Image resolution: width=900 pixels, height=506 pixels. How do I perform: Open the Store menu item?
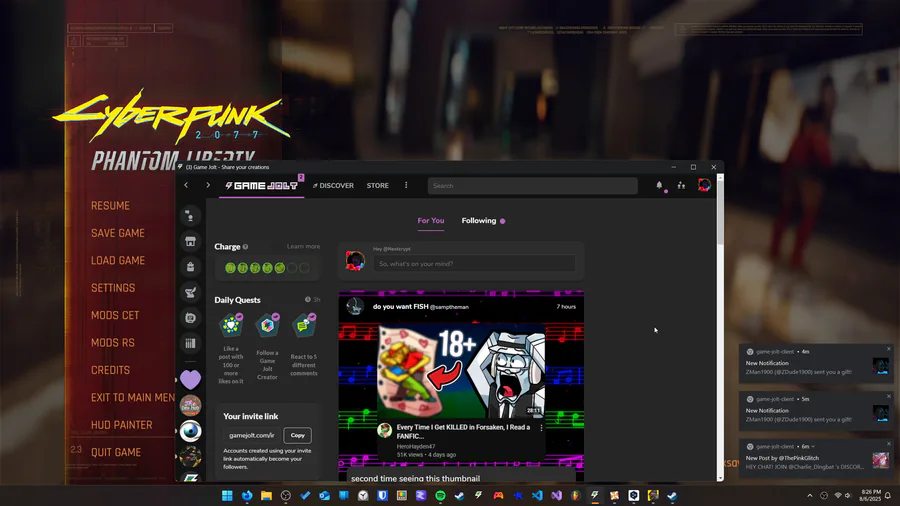[378, 185]
